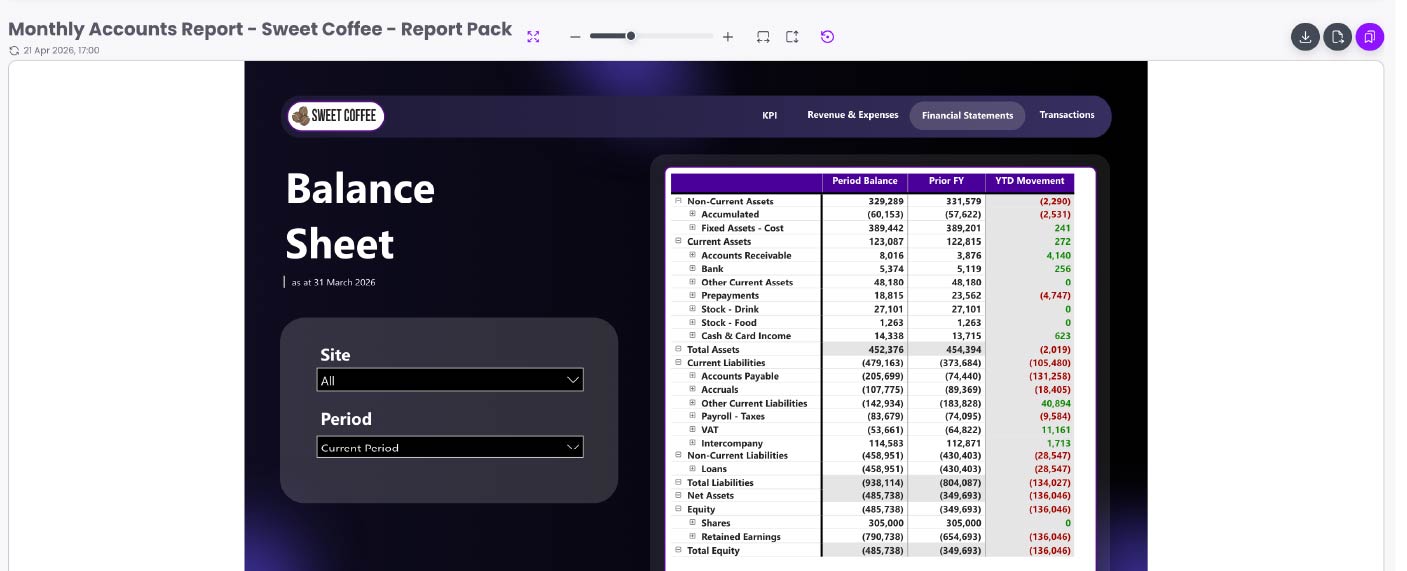Collapse the Non-Current Assets group
The image size is (1407, 571).
pos(678,201)
